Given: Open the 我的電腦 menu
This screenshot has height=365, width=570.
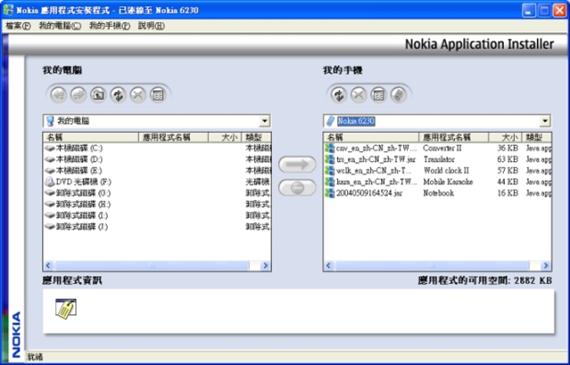Looking at the screenshot, I should pos(60,26).
